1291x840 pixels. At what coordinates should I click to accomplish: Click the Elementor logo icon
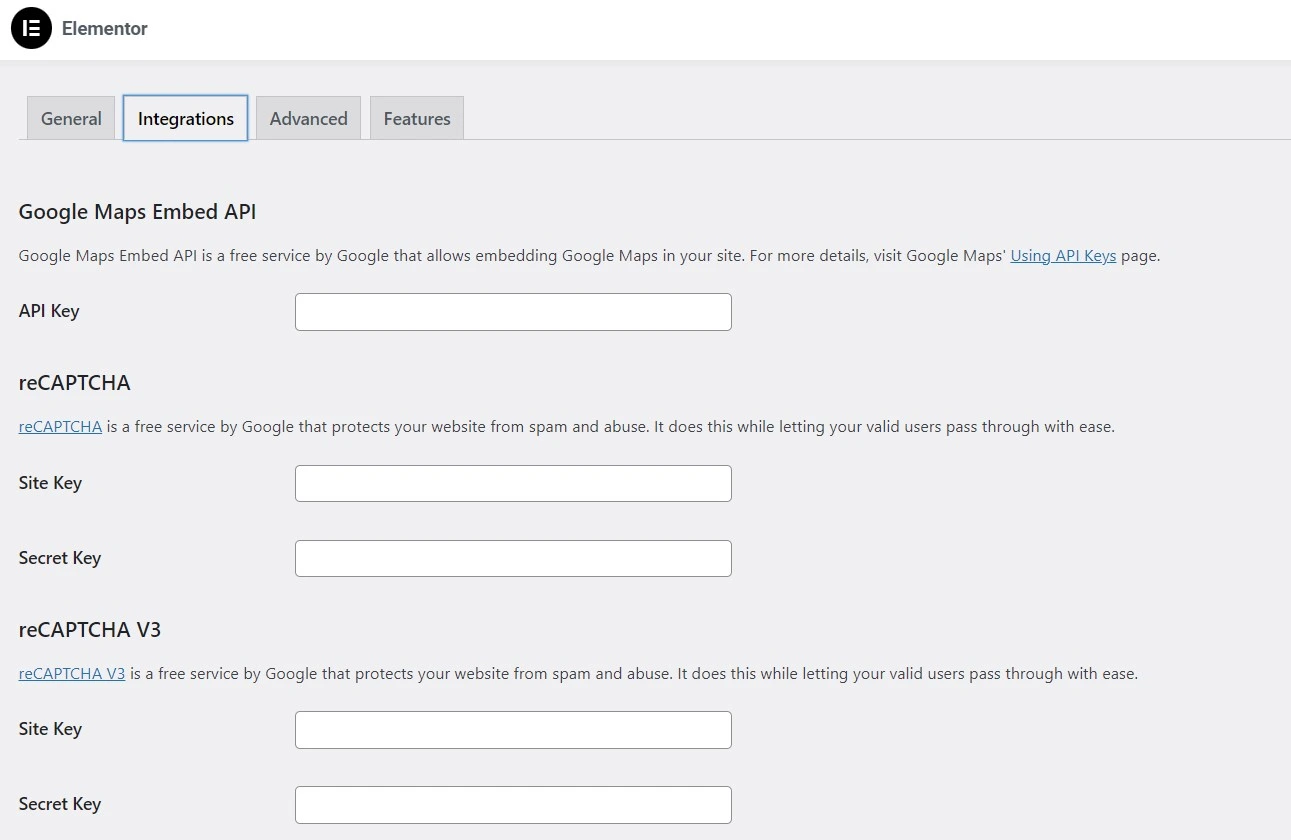tap(31, 29)
